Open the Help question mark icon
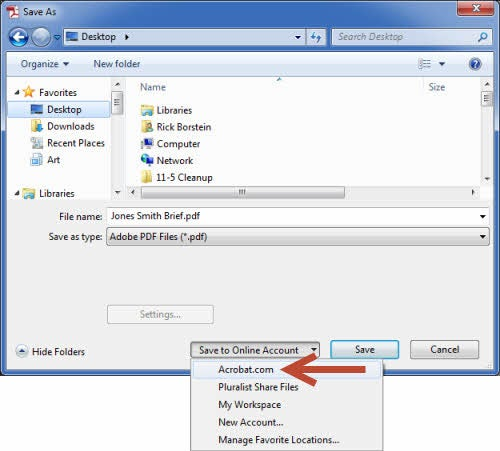This screenshot has height=451, width=500. pyautogui.click(x=475, y=64)
